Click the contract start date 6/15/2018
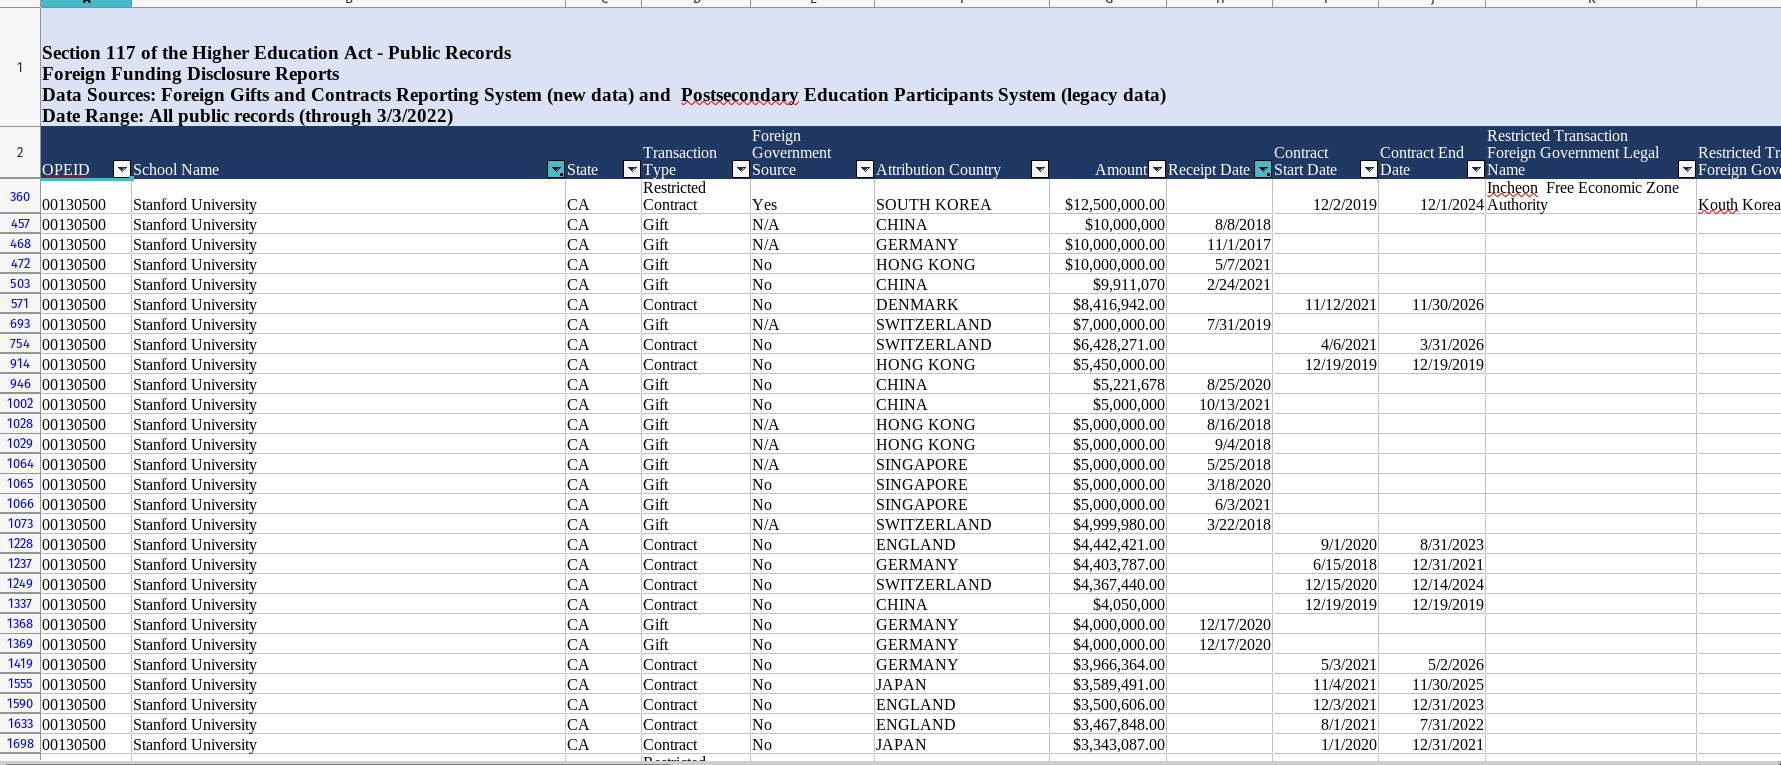 click(1325, 565)
